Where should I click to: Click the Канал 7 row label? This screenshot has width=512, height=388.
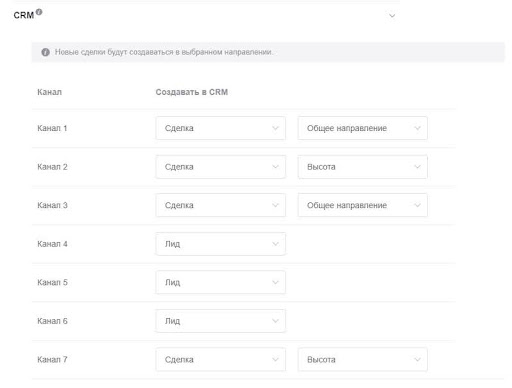[x=52, y=359]
